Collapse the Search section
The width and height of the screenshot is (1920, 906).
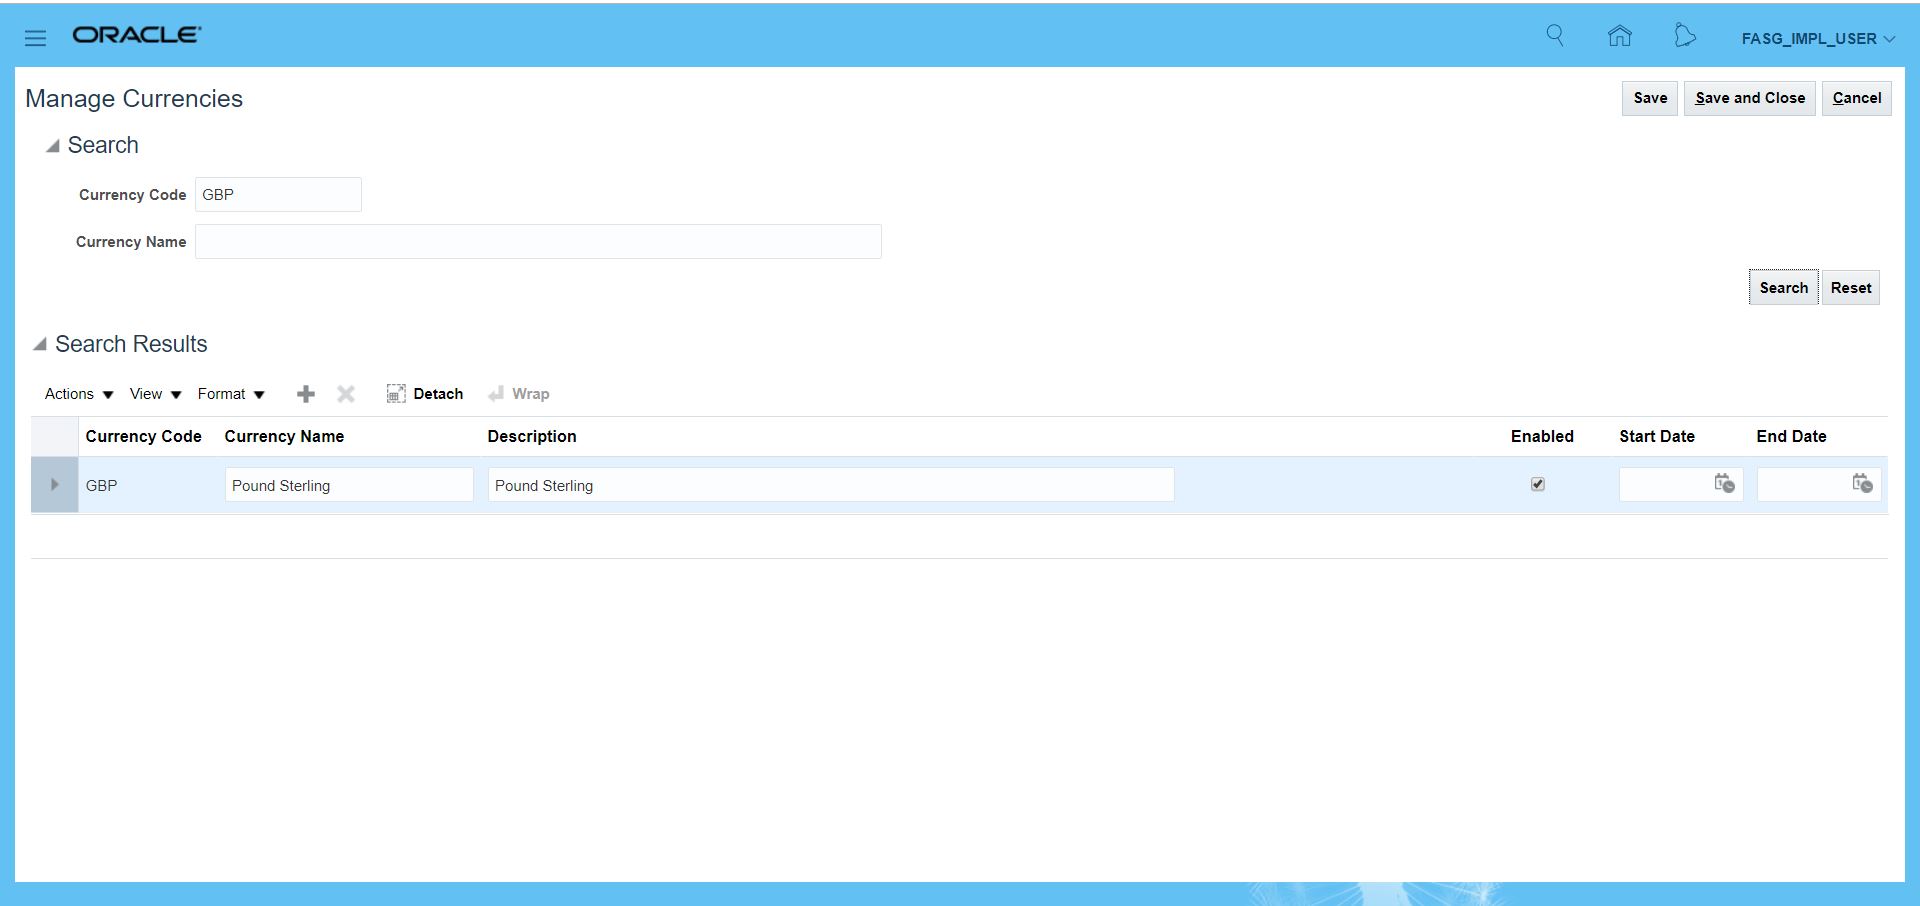(53, 146)
